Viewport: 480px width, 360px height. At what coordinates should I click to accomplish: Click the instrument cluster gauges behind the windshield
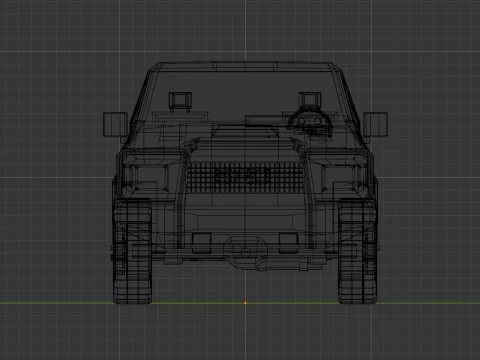309,121
